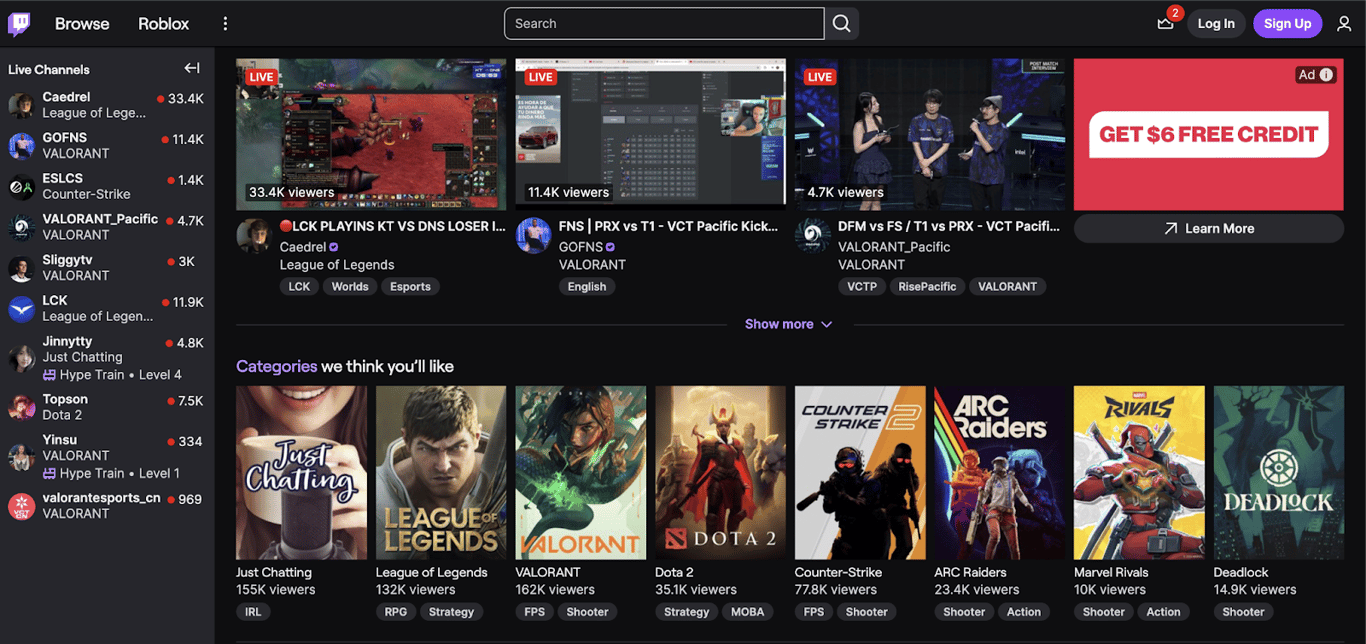Click valorantesports_cn's avatar in the sidebar

(21, 506)
